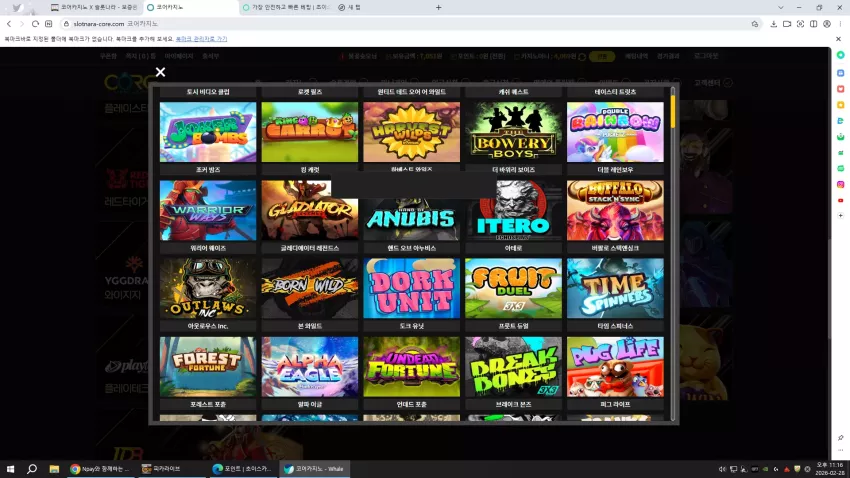Select the Dork Unit game tile
Viewport: 850px width, 478px height.
pyautogui.click(x=411, y=288)
